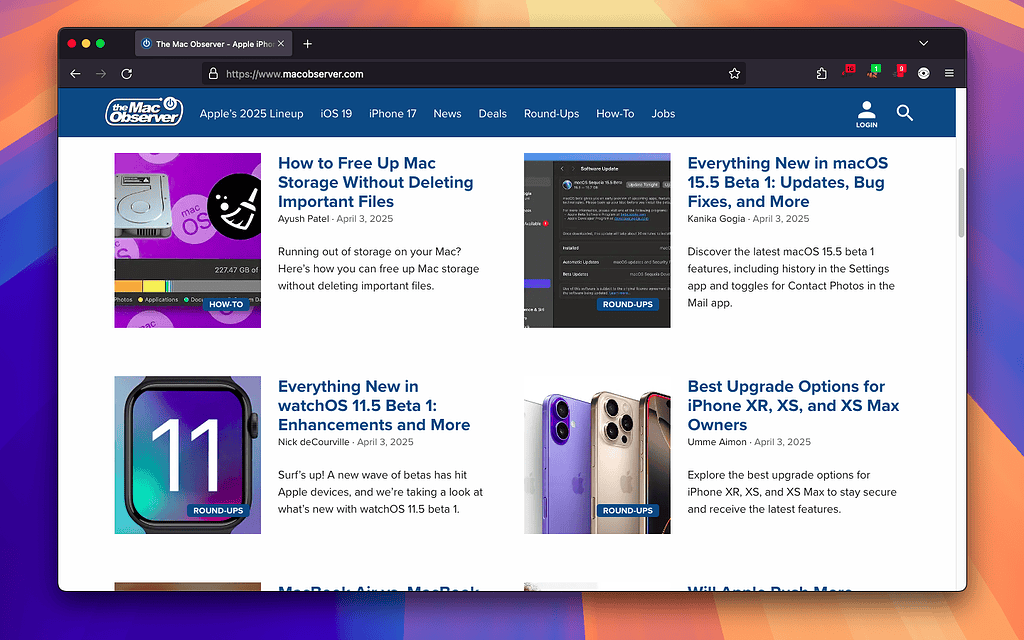The width and height of the screenshot is (1024, 640).
Task: Click the Login user icon
Action: click(x=866, y=112)
